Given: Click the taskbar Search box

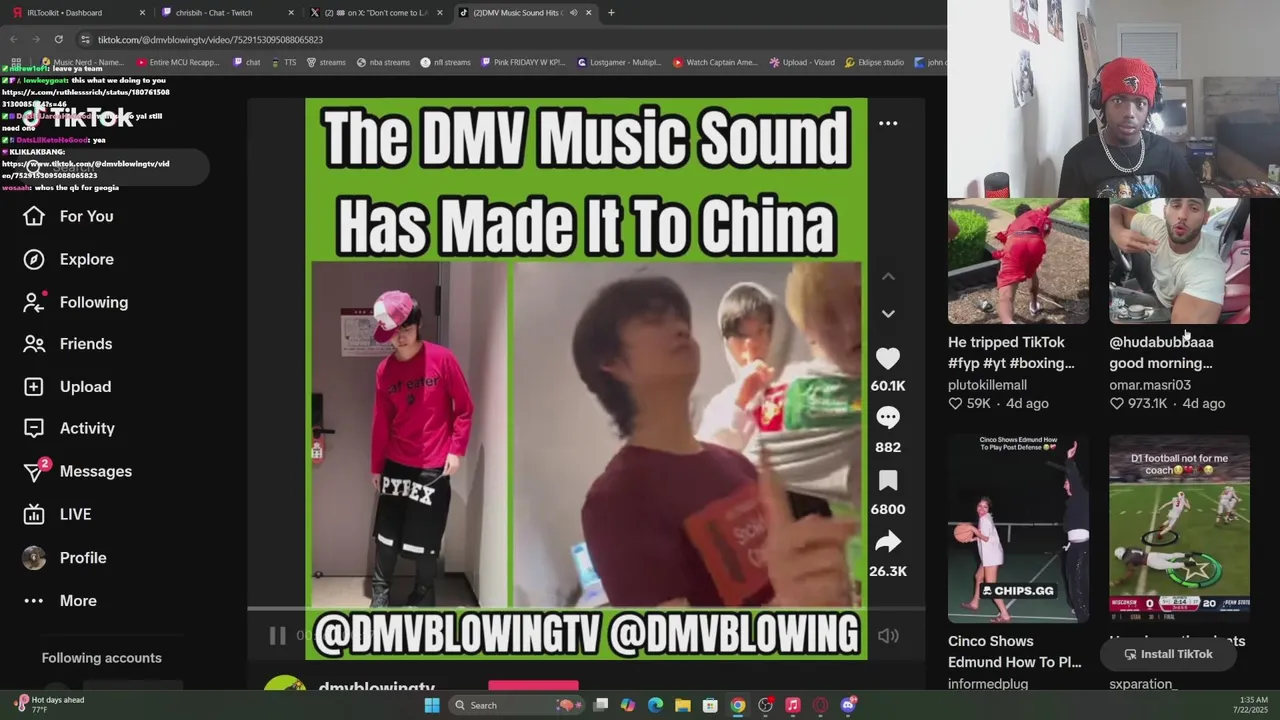Looking at the screenshot, I should coord(515,705).
